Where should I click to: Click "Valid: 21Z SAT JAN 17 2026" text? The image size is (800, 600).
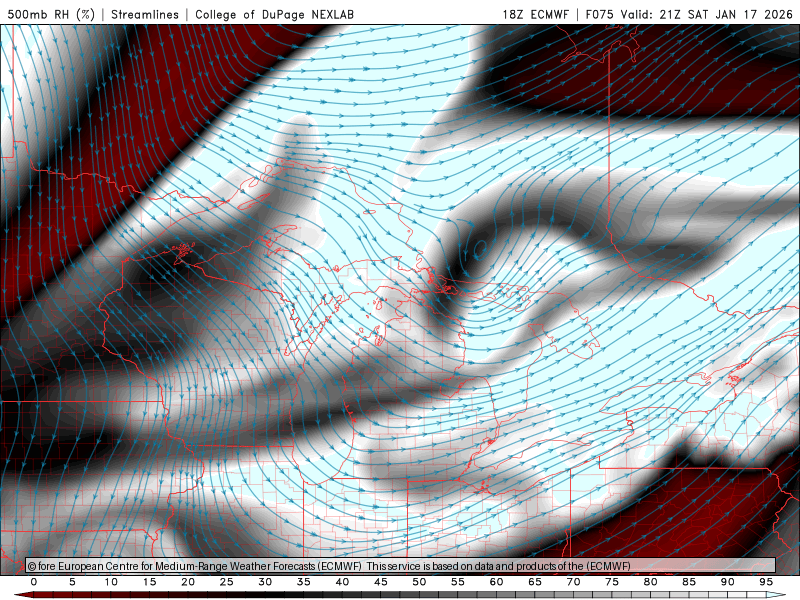(707, 14)
